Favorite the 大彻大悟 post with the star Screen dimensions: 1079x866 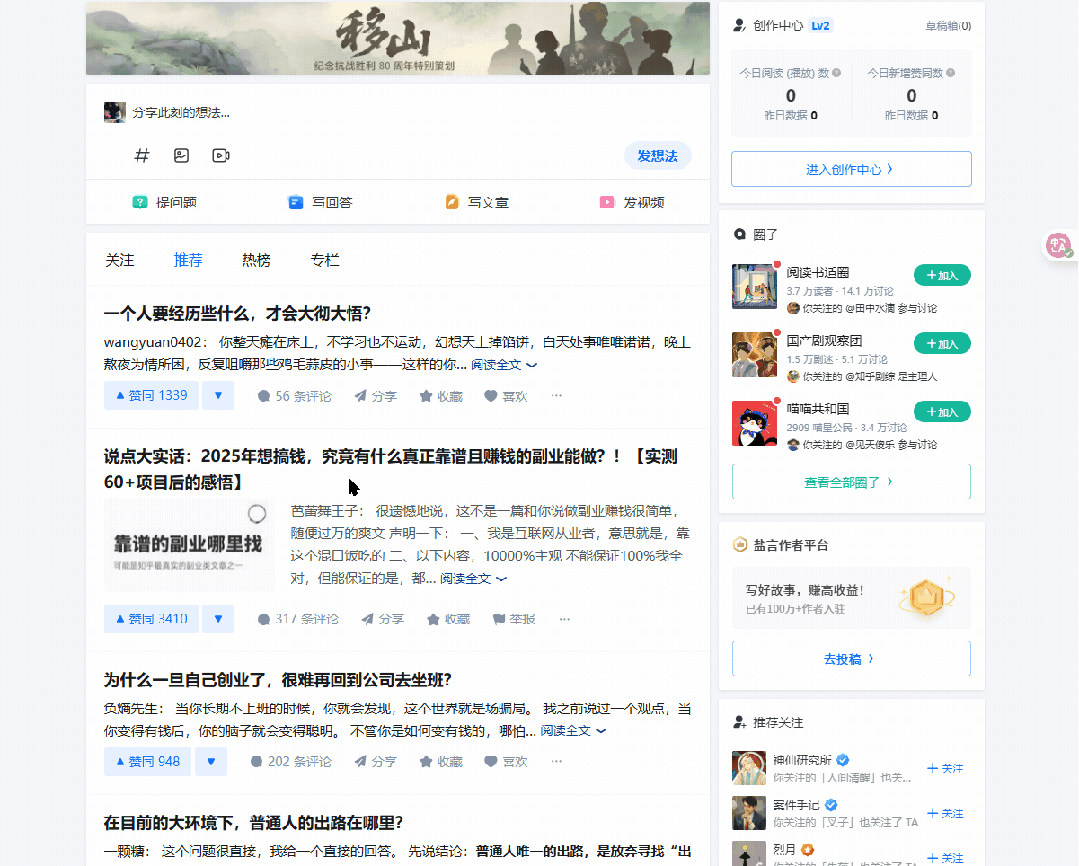[x=441, y=396]
